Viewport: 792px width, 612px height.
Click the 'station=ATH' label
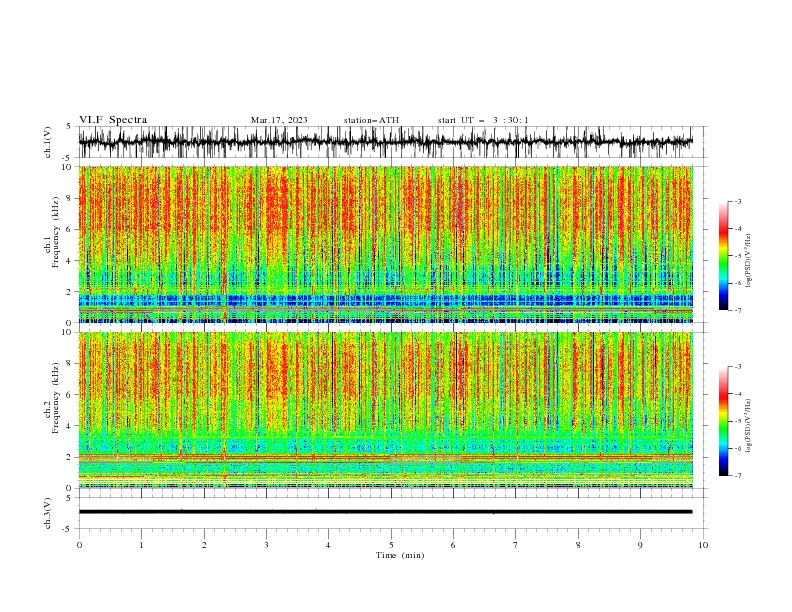(x=371, y=120)
